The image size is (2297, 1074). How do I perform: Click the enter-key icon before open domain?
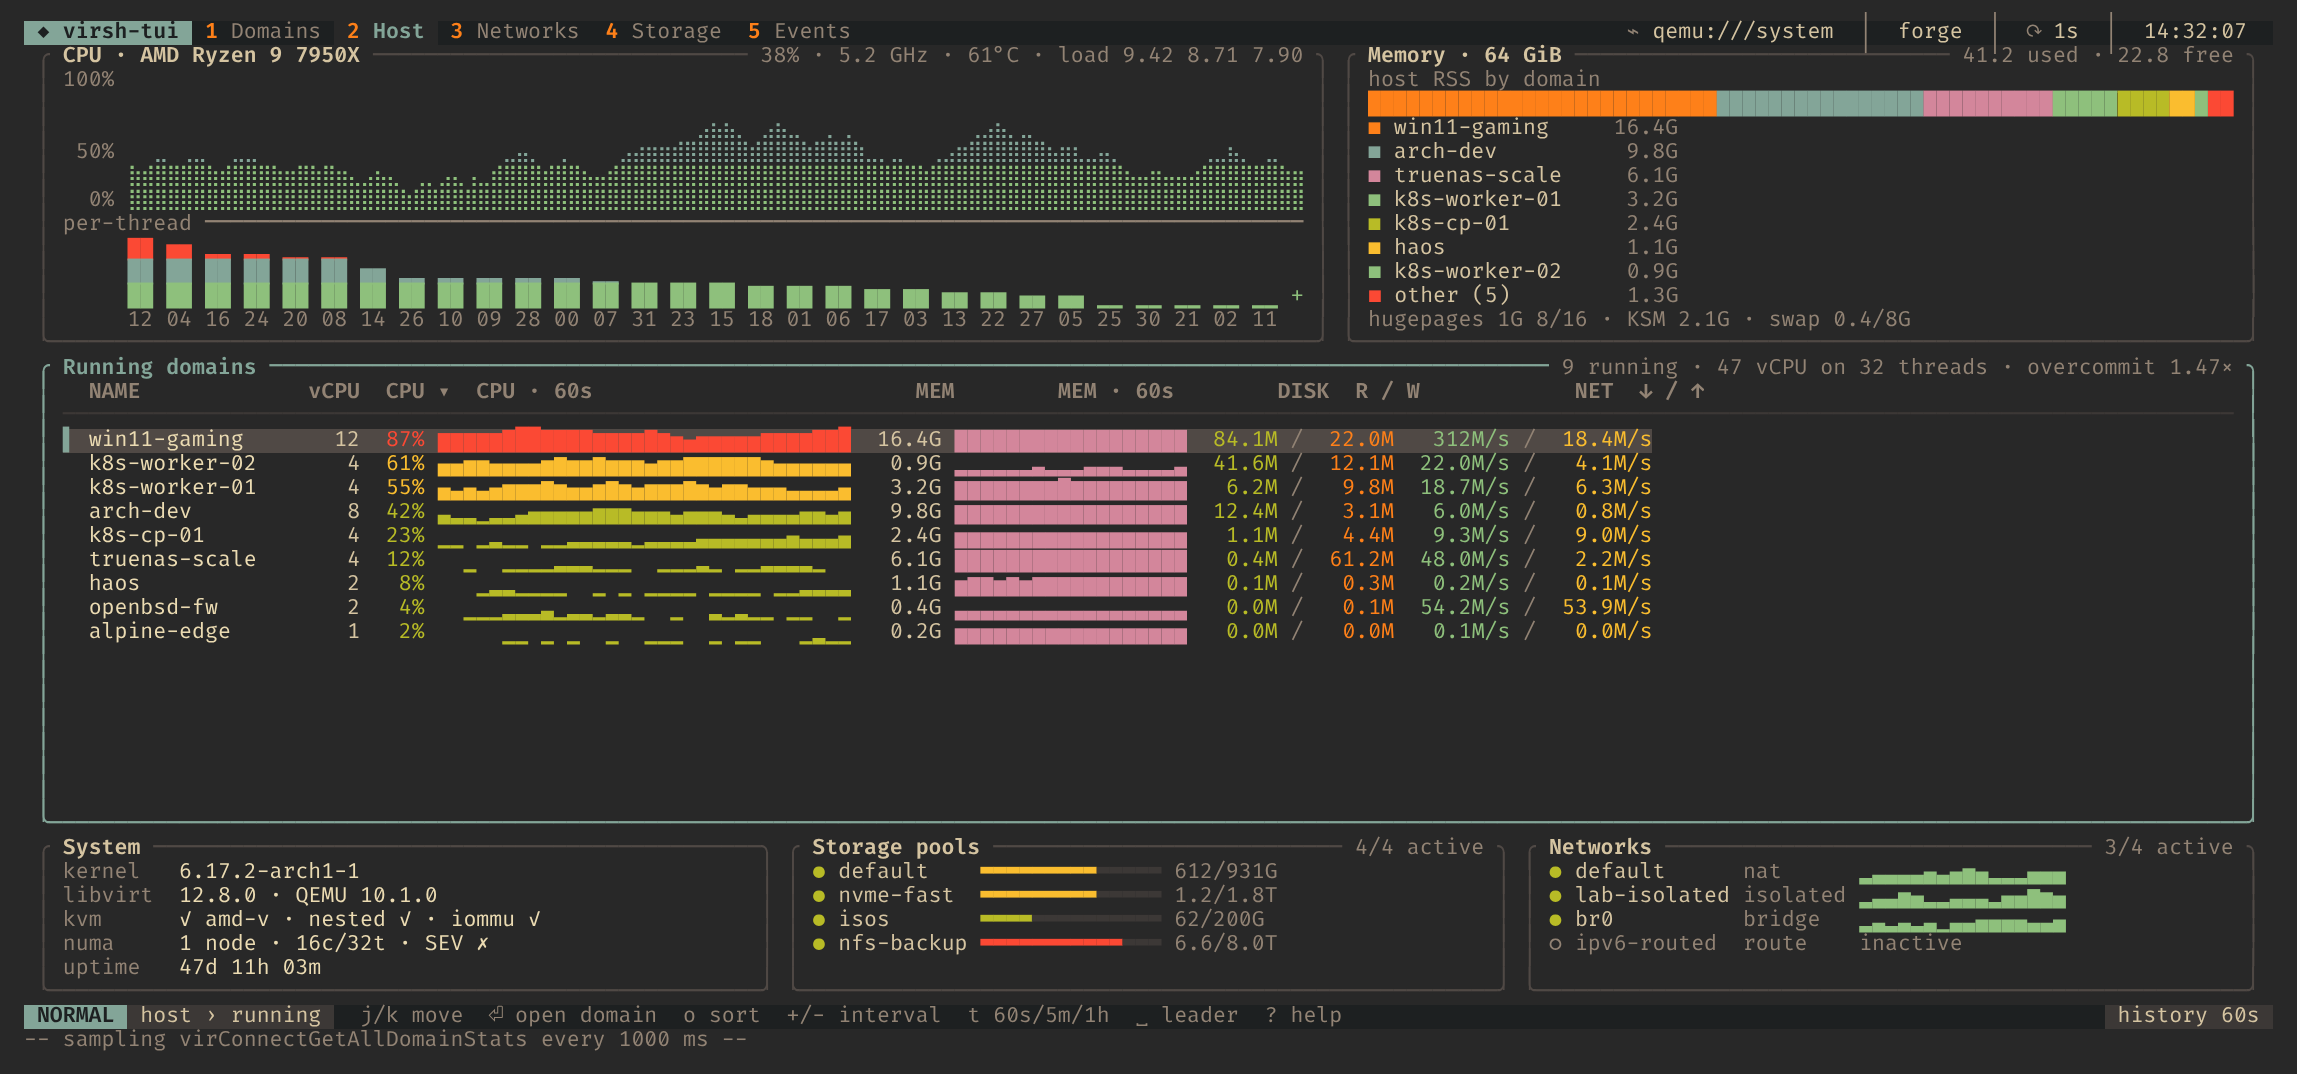click(496, 1015)
